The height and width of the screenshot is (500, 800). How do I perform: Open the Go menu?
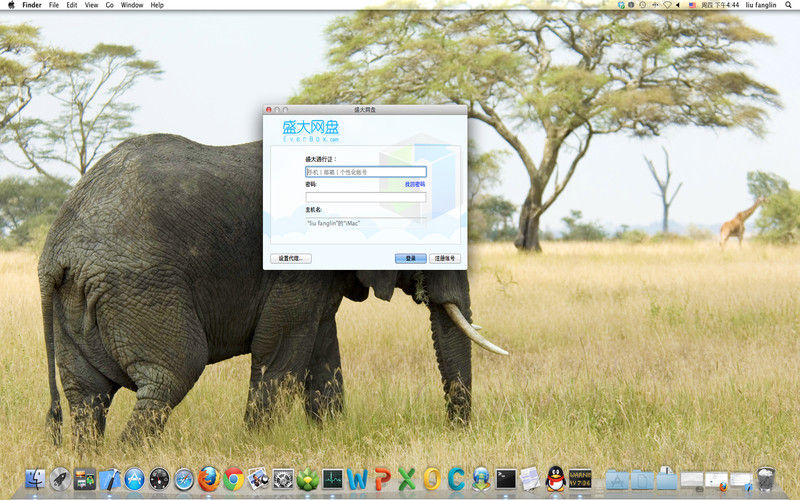point(110,5)
